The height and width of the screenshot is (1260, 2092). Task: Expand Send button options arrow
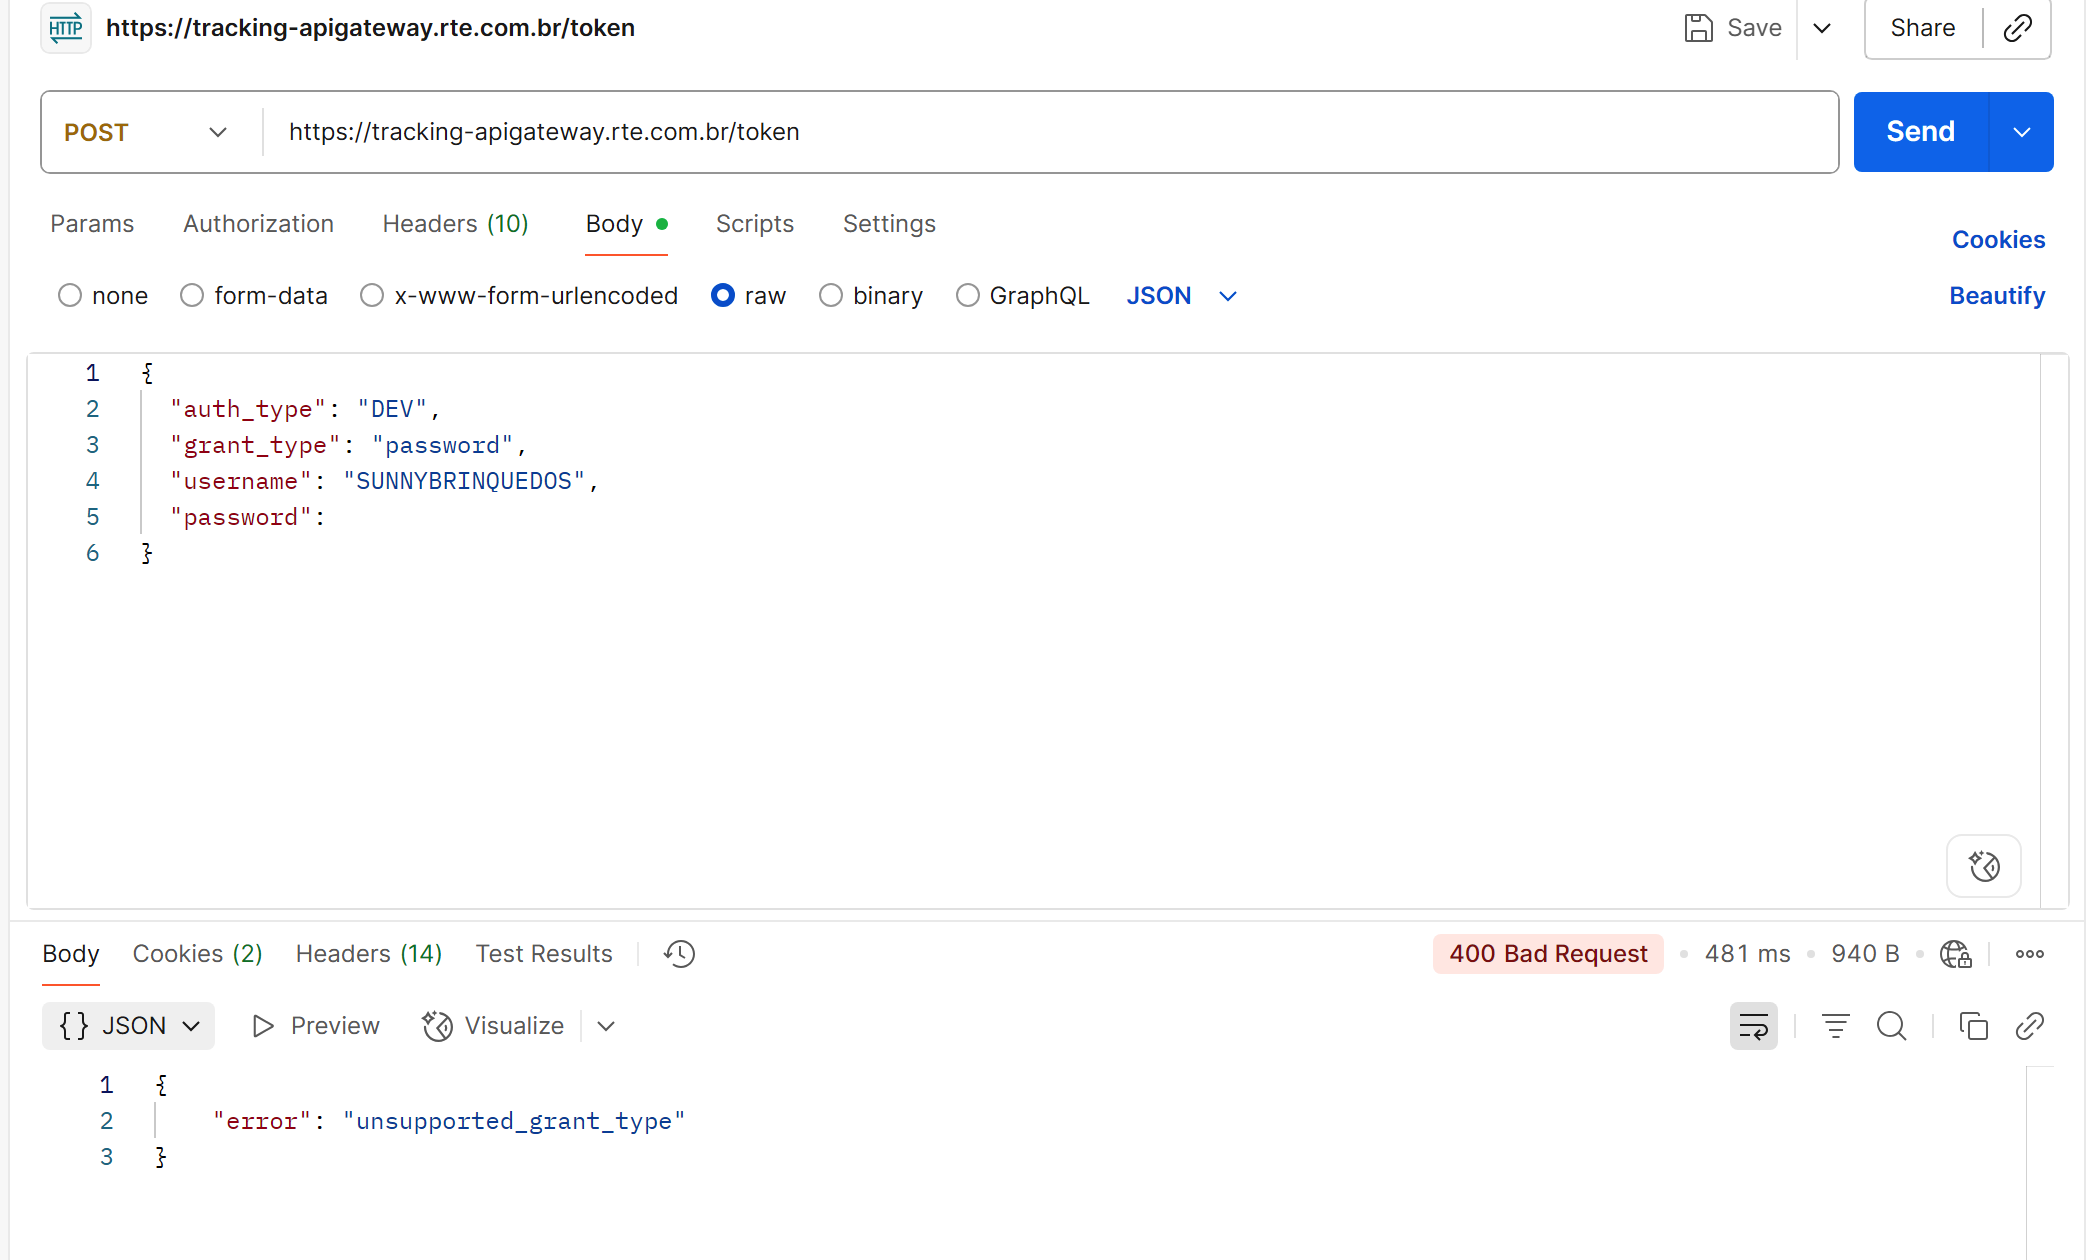(x=2021, y=132)
